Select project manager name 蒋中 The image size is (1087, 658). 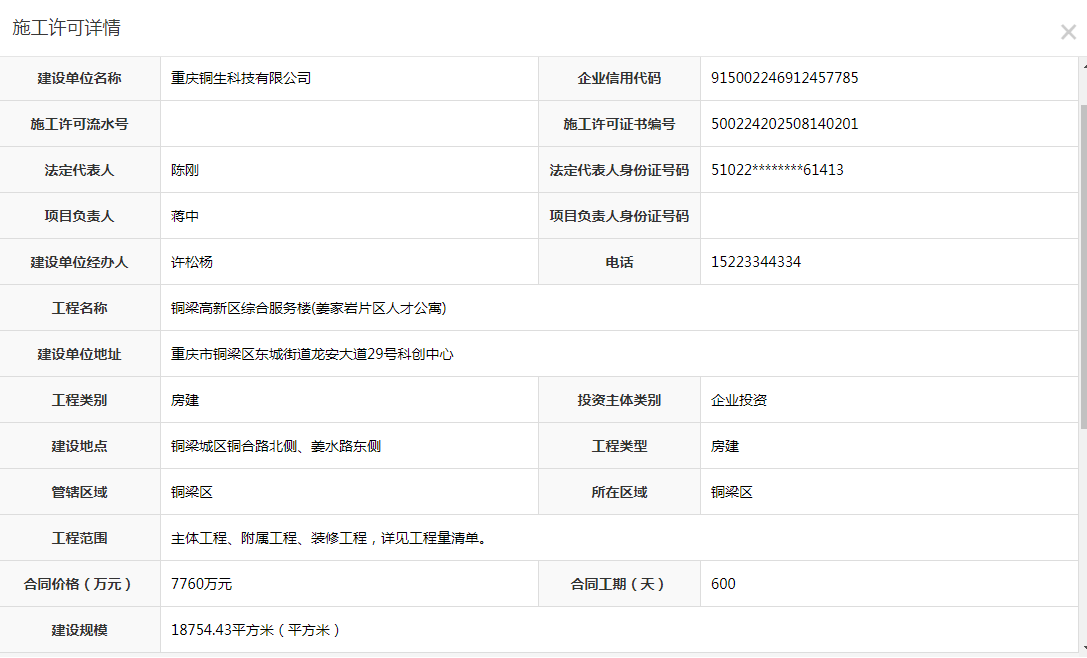click(185, 216)
